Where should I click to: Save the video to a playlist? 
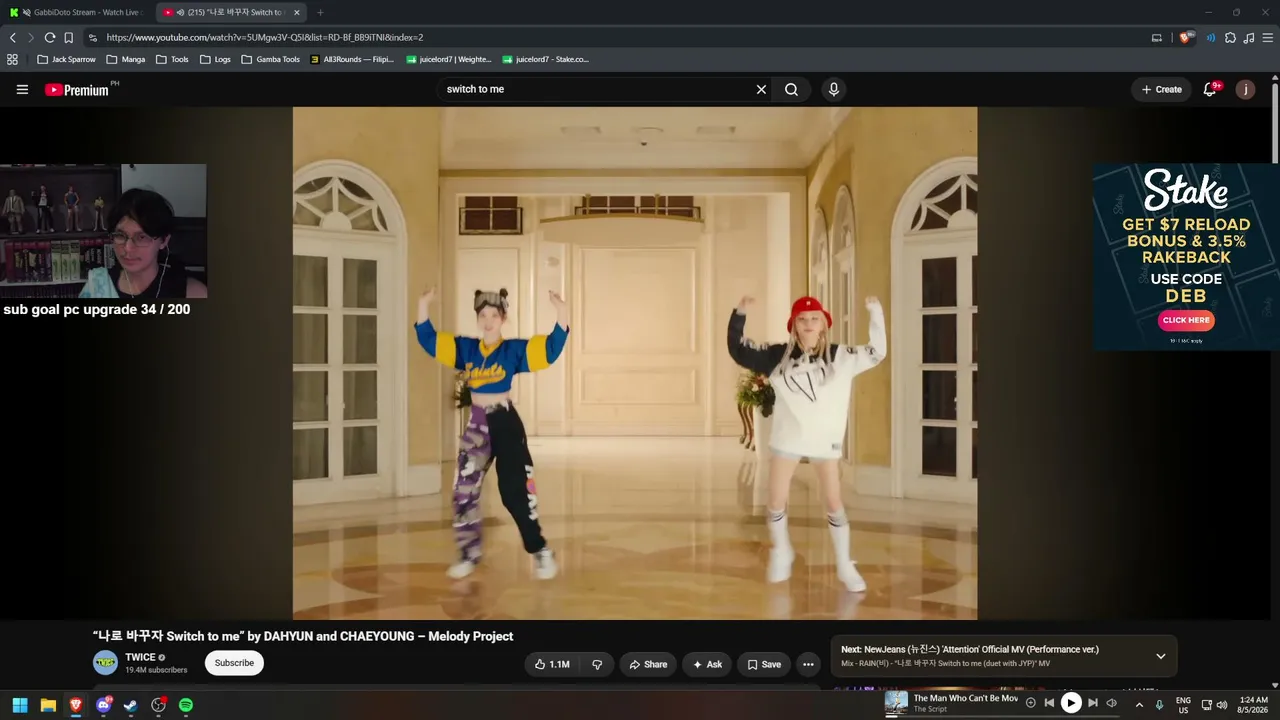point(764,664)
